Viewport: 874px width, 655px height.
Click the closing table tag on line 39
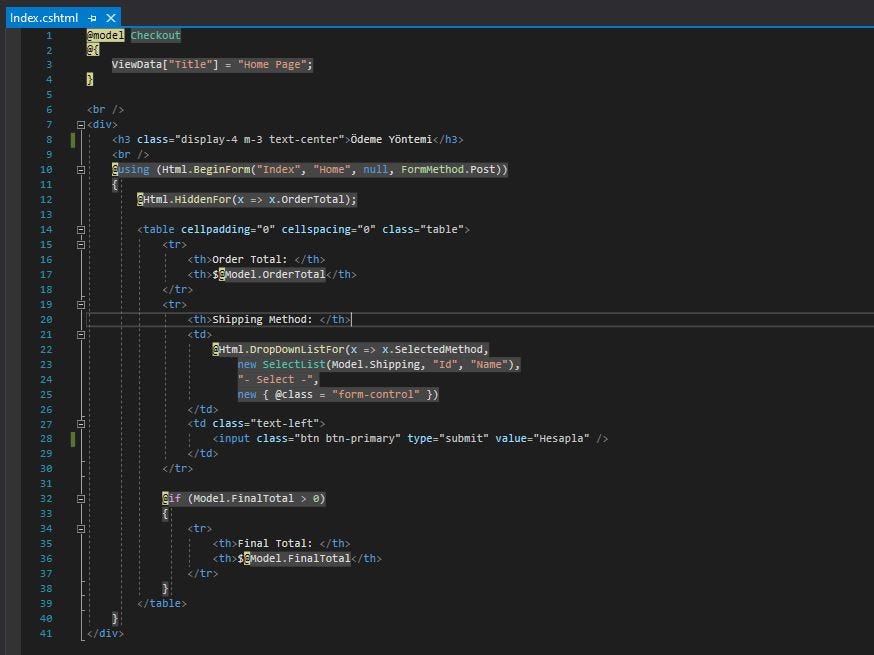point(162,604)
